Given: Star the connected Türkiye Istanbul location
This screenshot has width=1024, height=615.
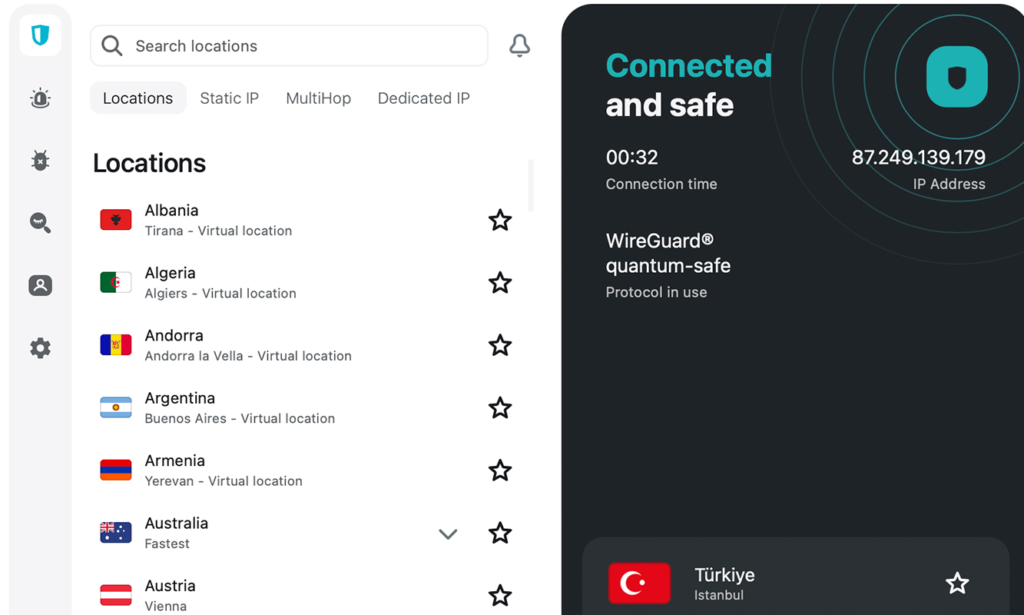Looking at the screenshot, I should coord(957,583).
